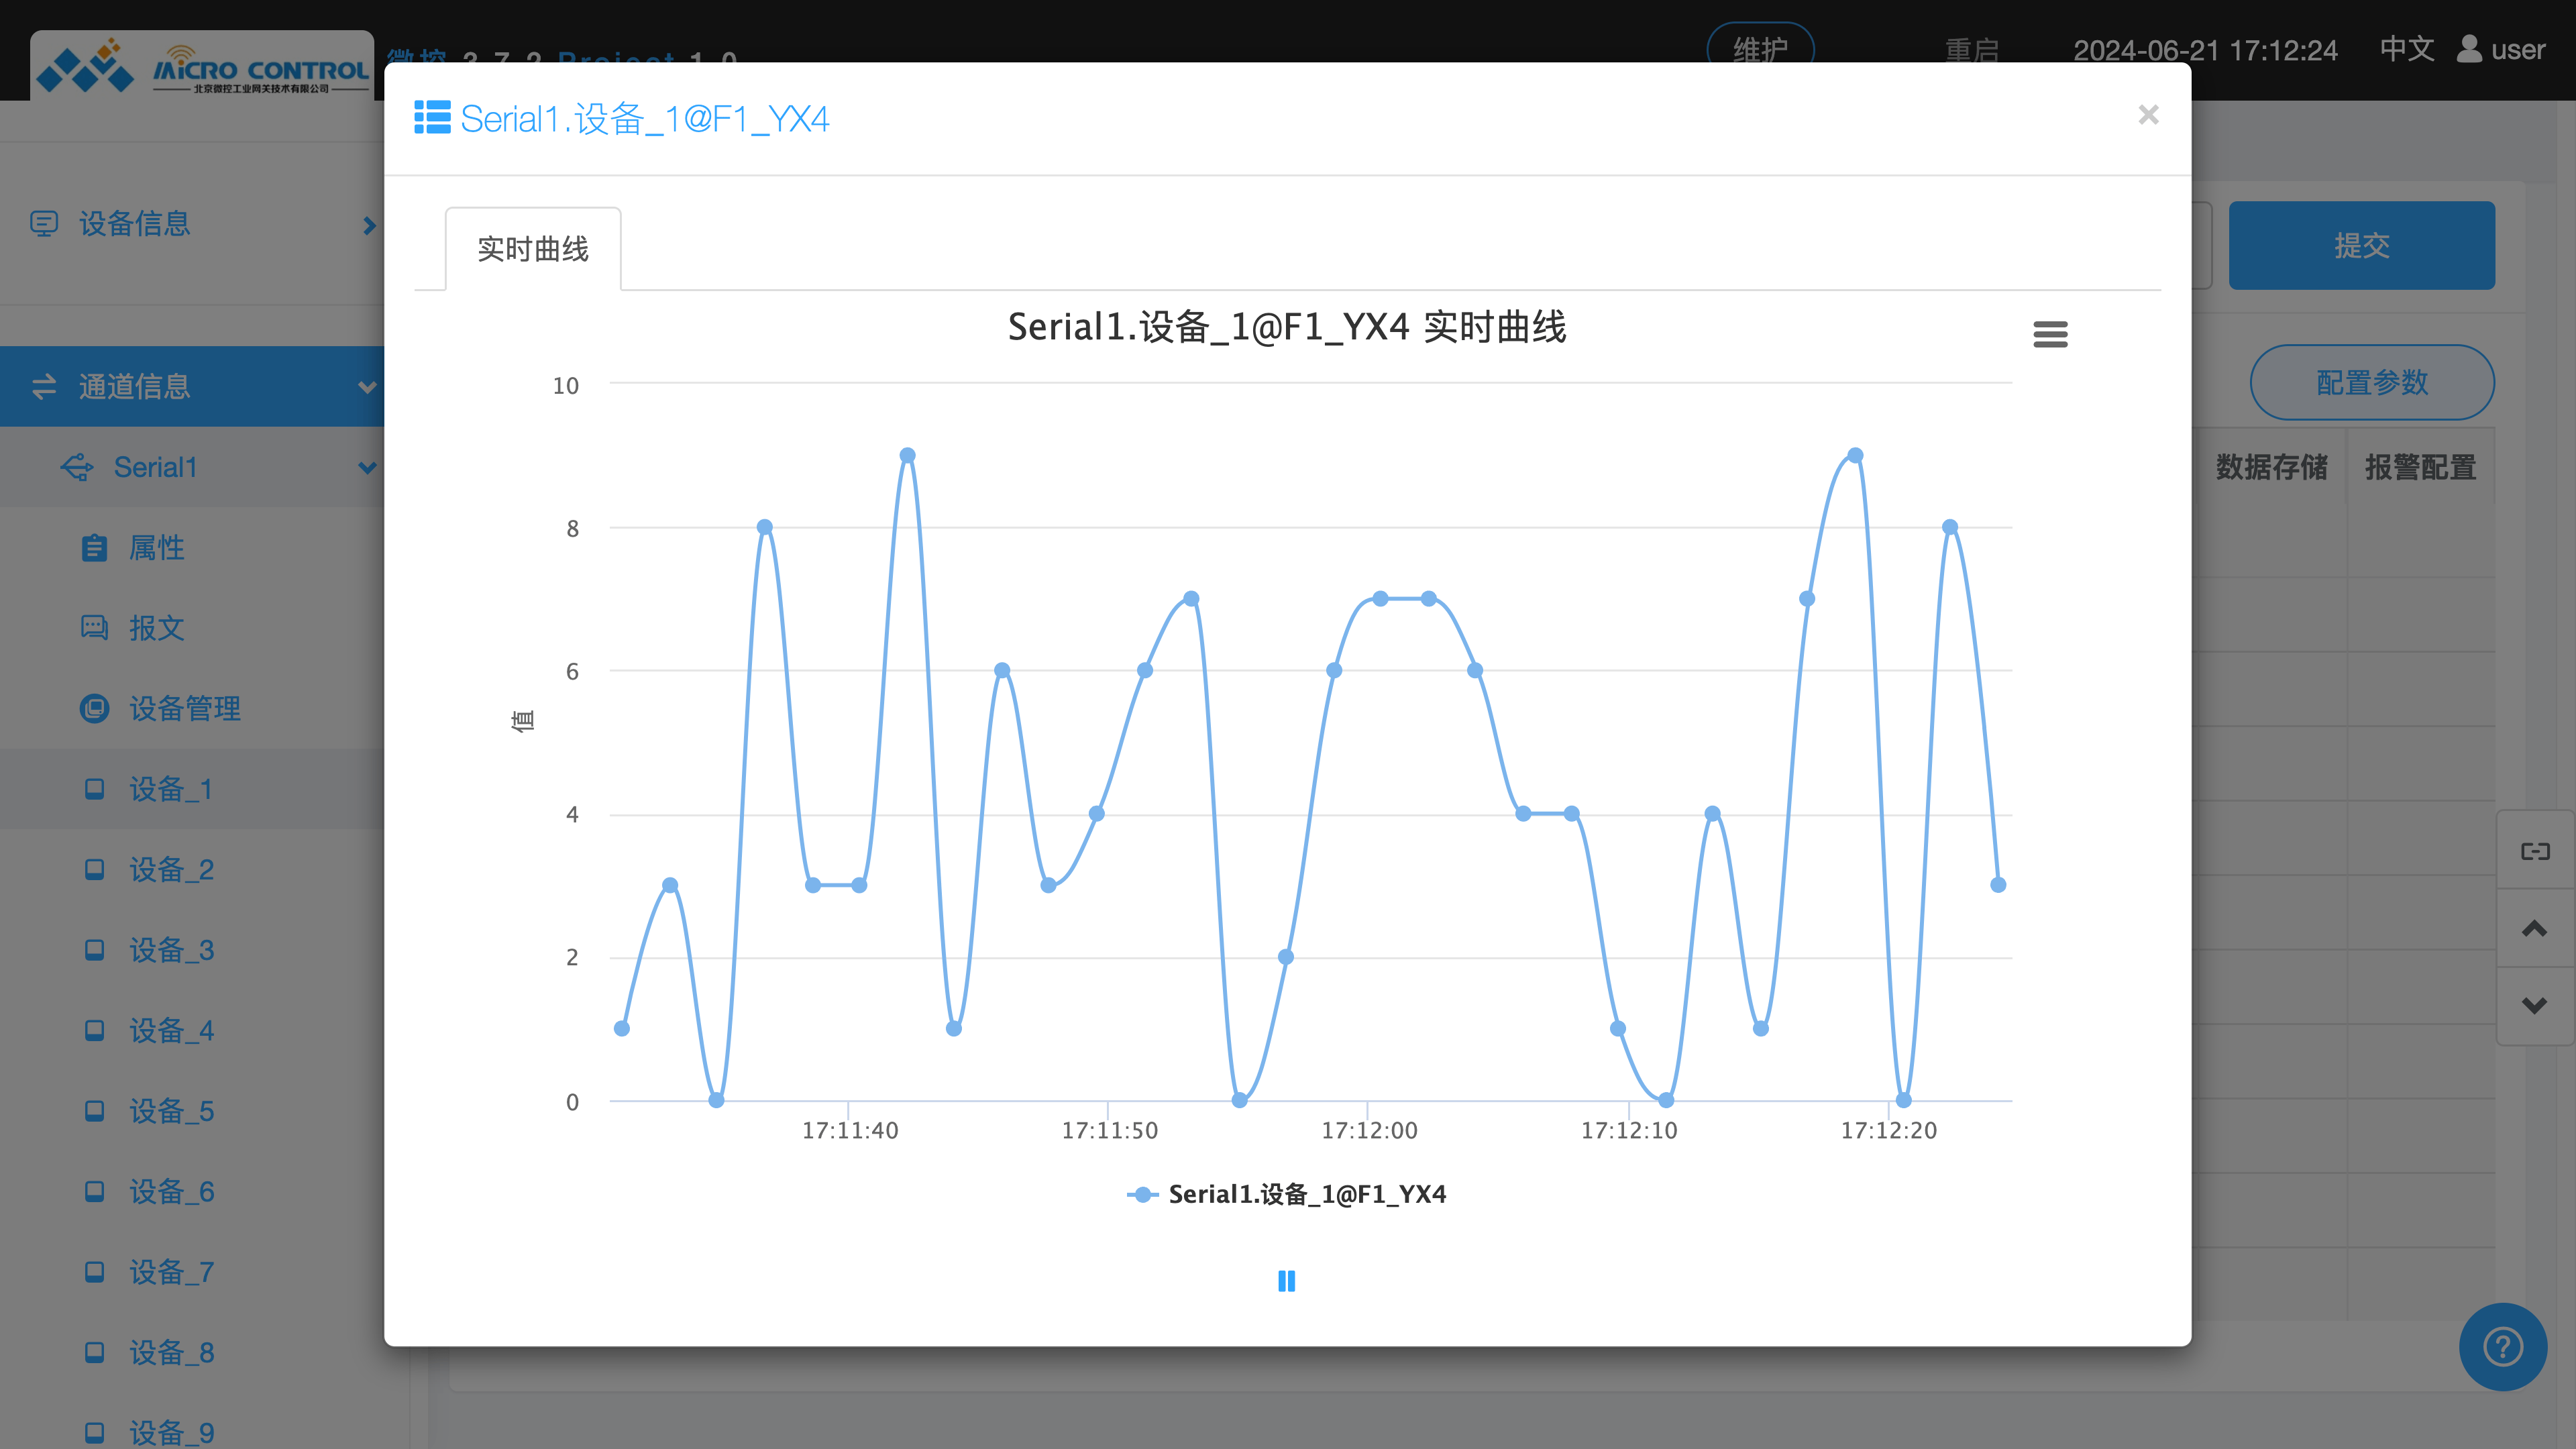Close the Serial1 curve dialog

2148,115
